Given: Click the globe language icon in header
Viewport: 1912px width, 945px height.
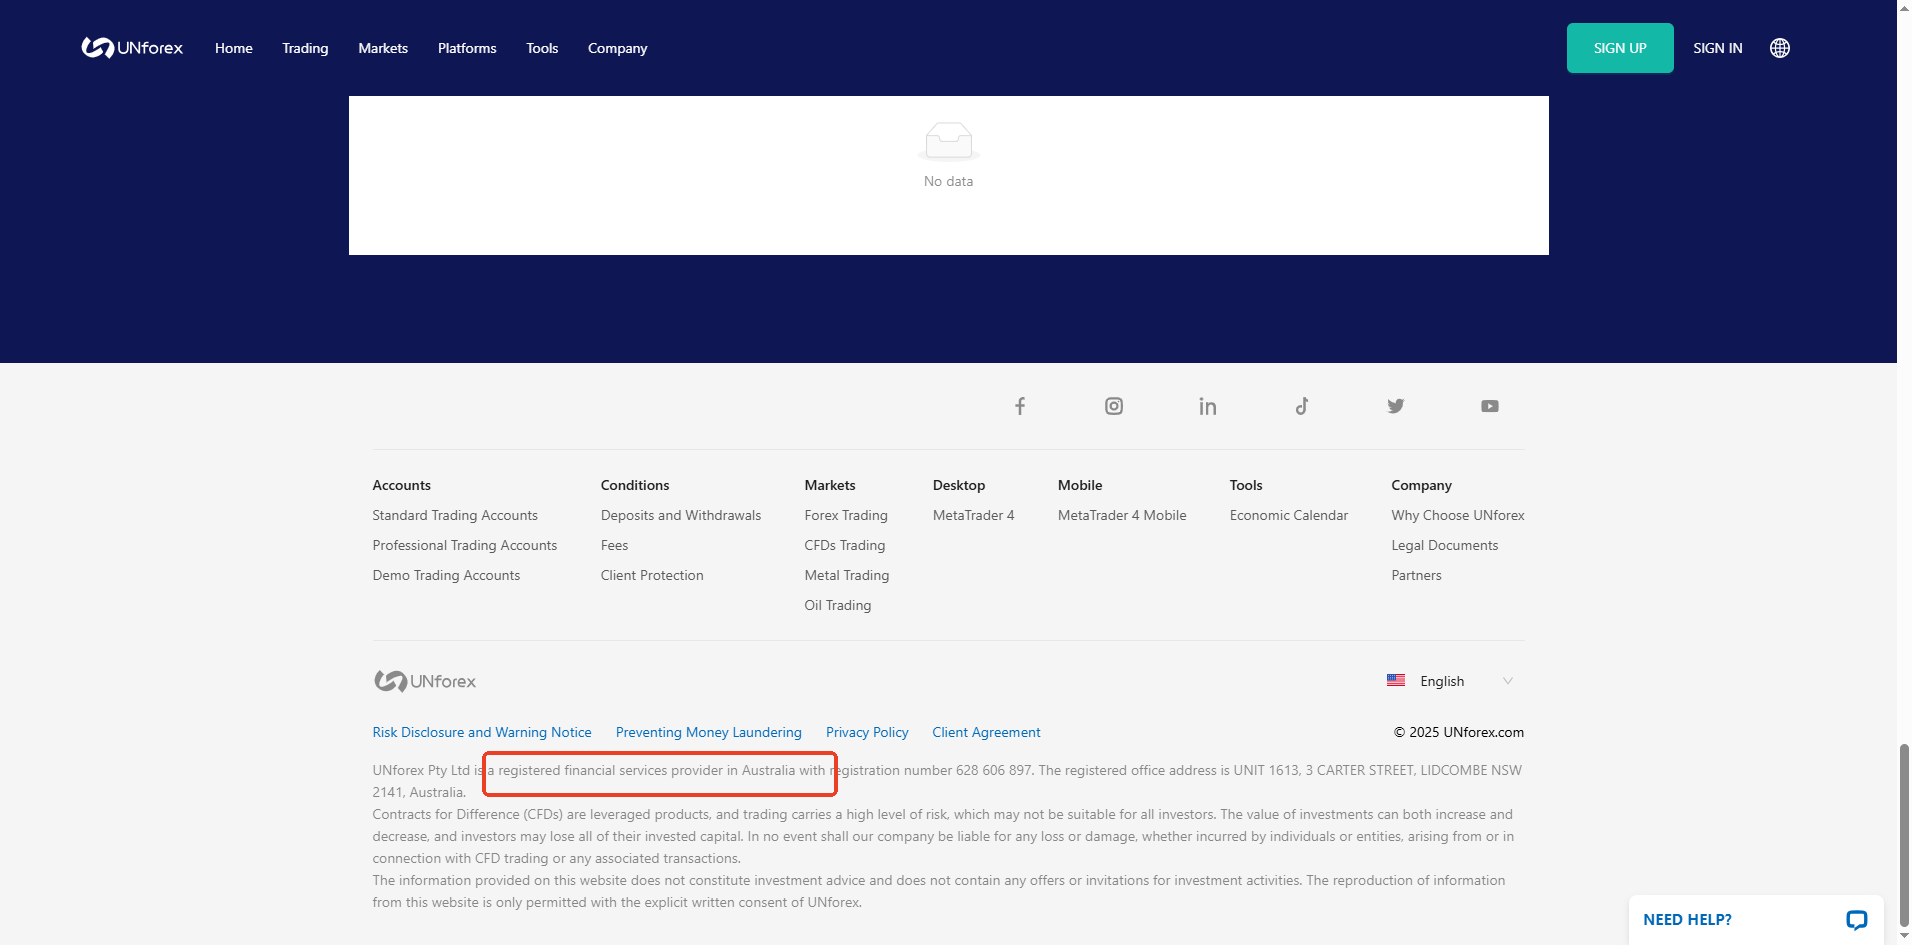Looking at the screenshot, I should [1779, 48].
